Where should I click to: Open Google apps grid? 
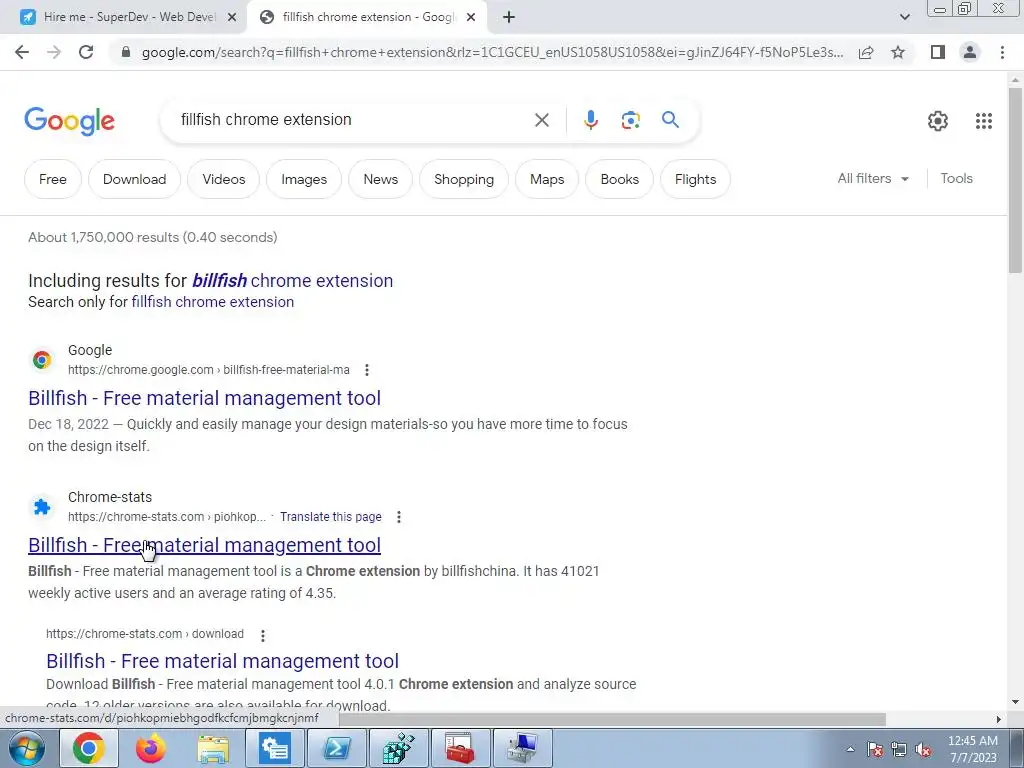pyautogui.click(x=984, y=121)
